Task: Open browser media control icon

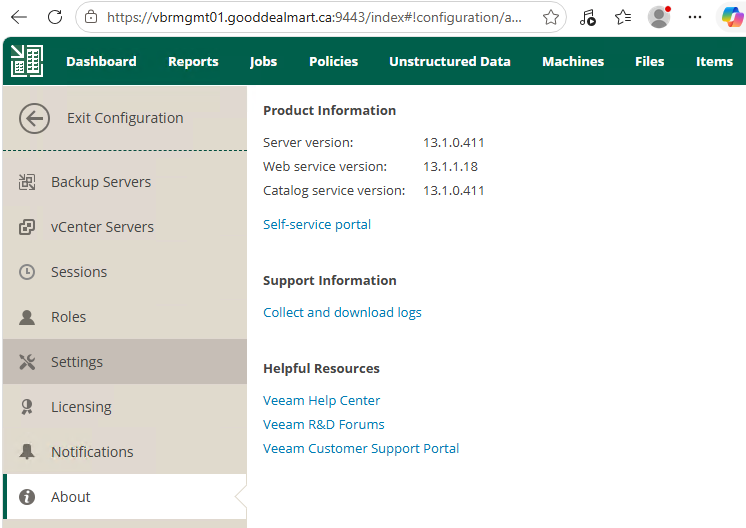Action: click(588, 18)
